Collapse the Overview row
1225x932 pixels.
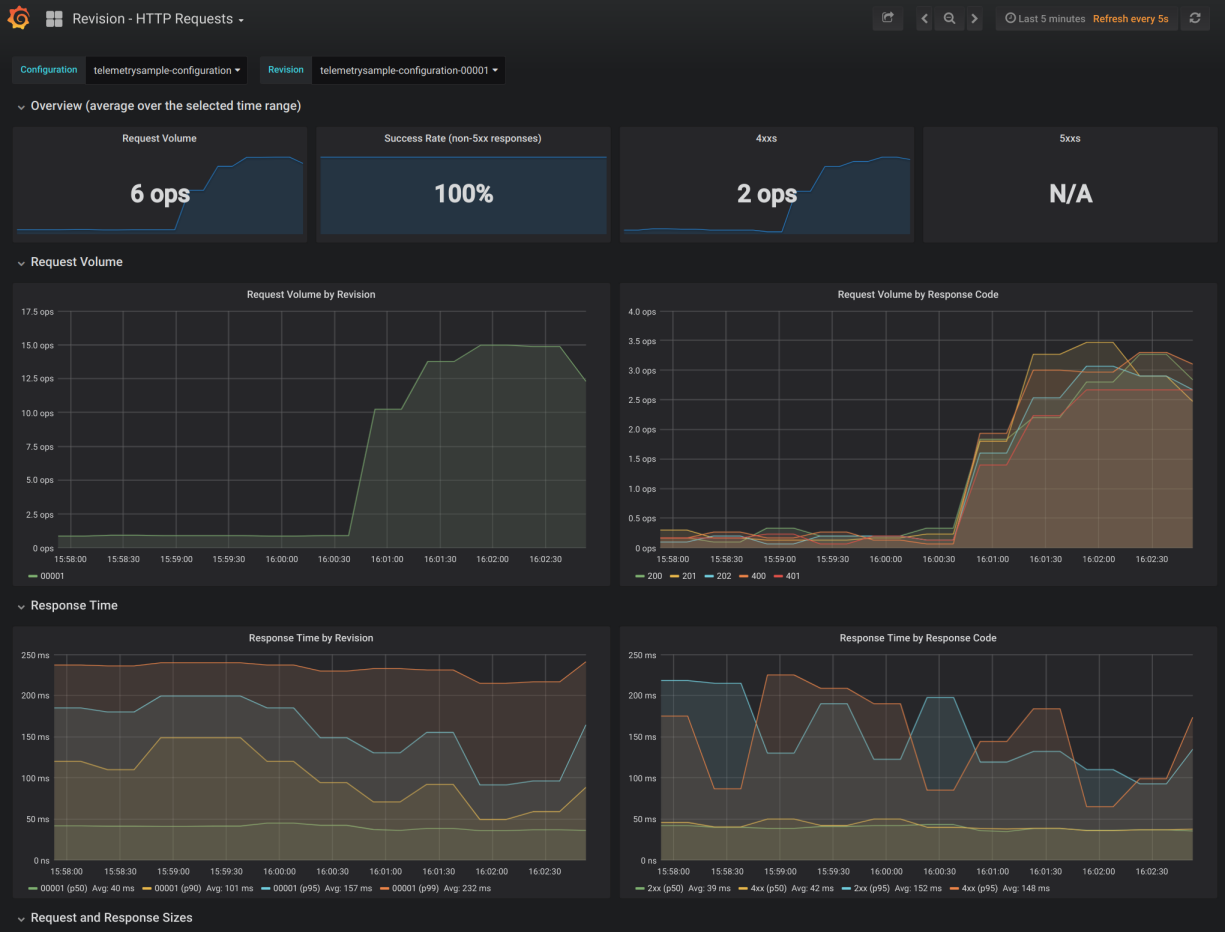(x=159, y=106)
